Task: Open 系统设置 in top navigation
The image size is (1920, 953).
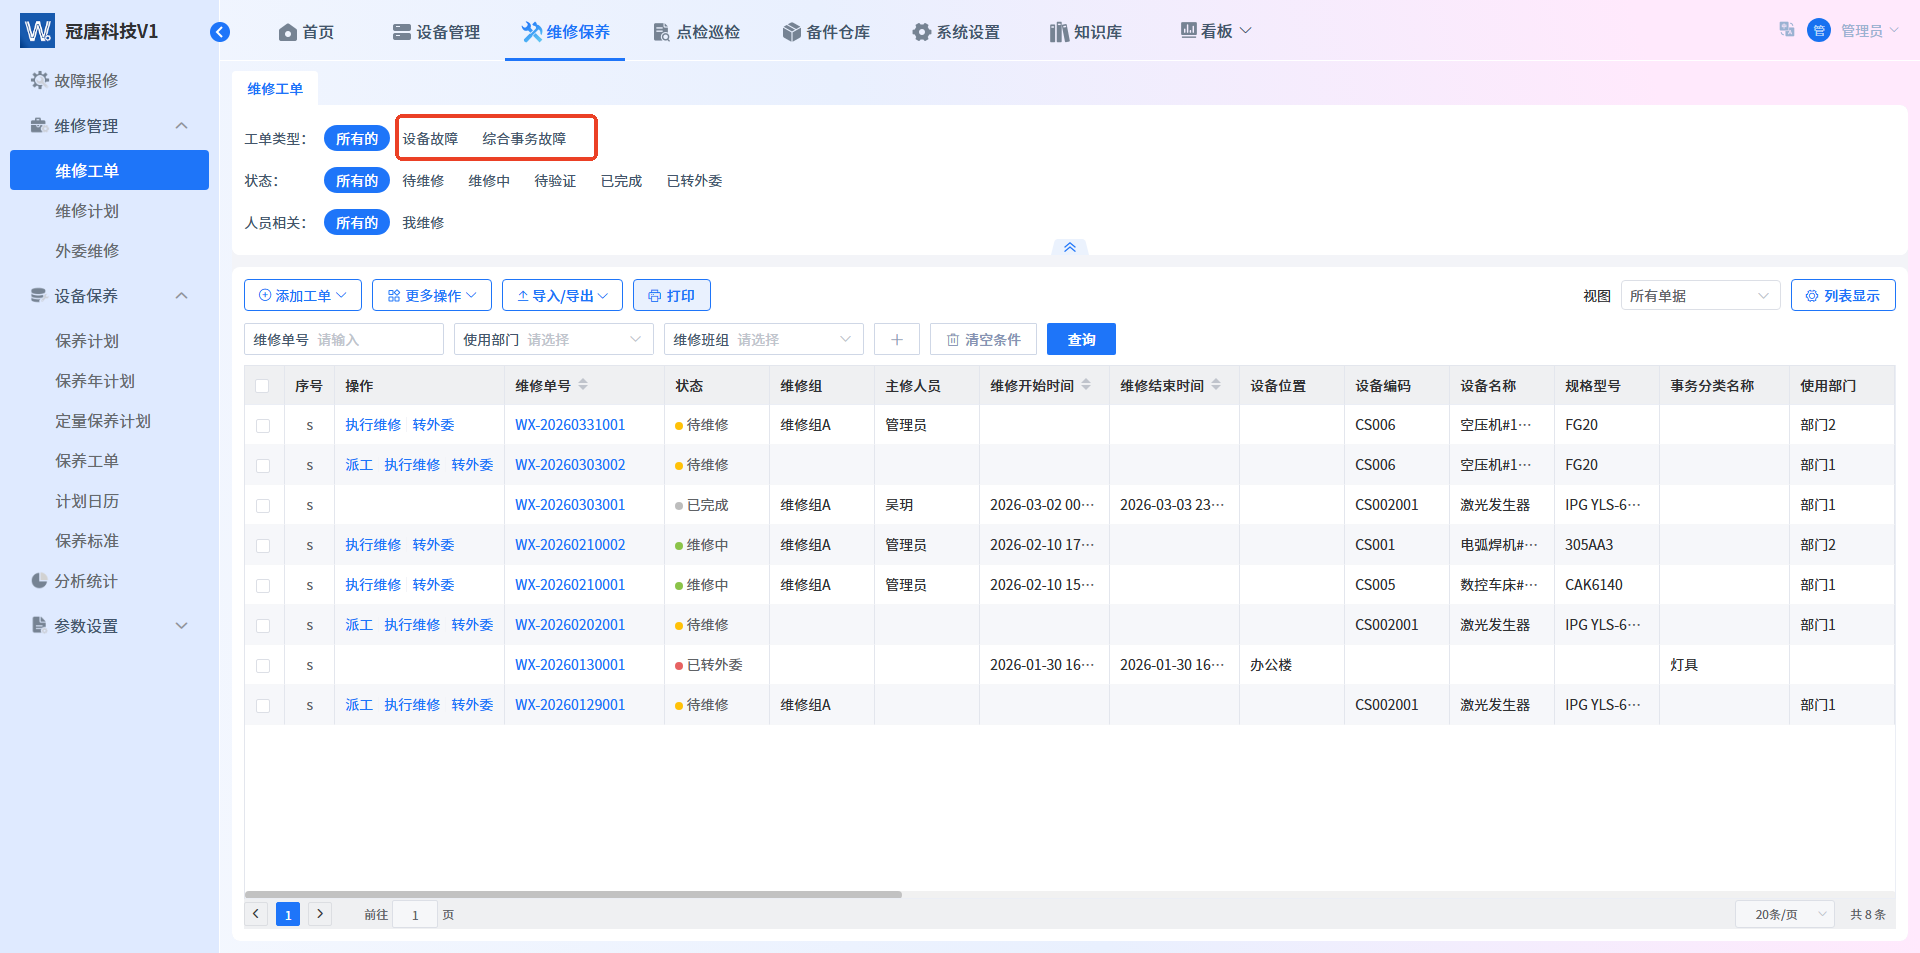Action: [x=956, y=32]
